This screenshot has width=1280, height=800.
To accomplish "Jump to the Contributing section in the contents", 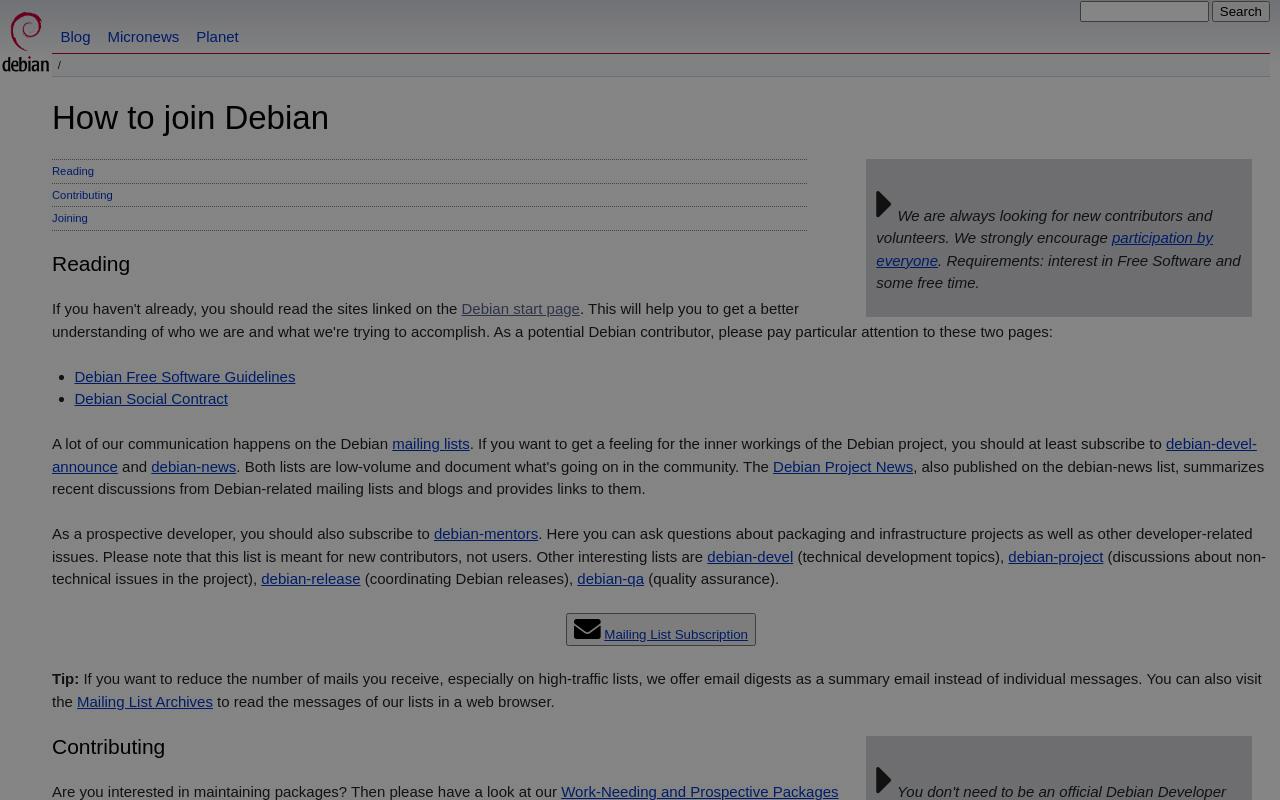I will point(82,195).
